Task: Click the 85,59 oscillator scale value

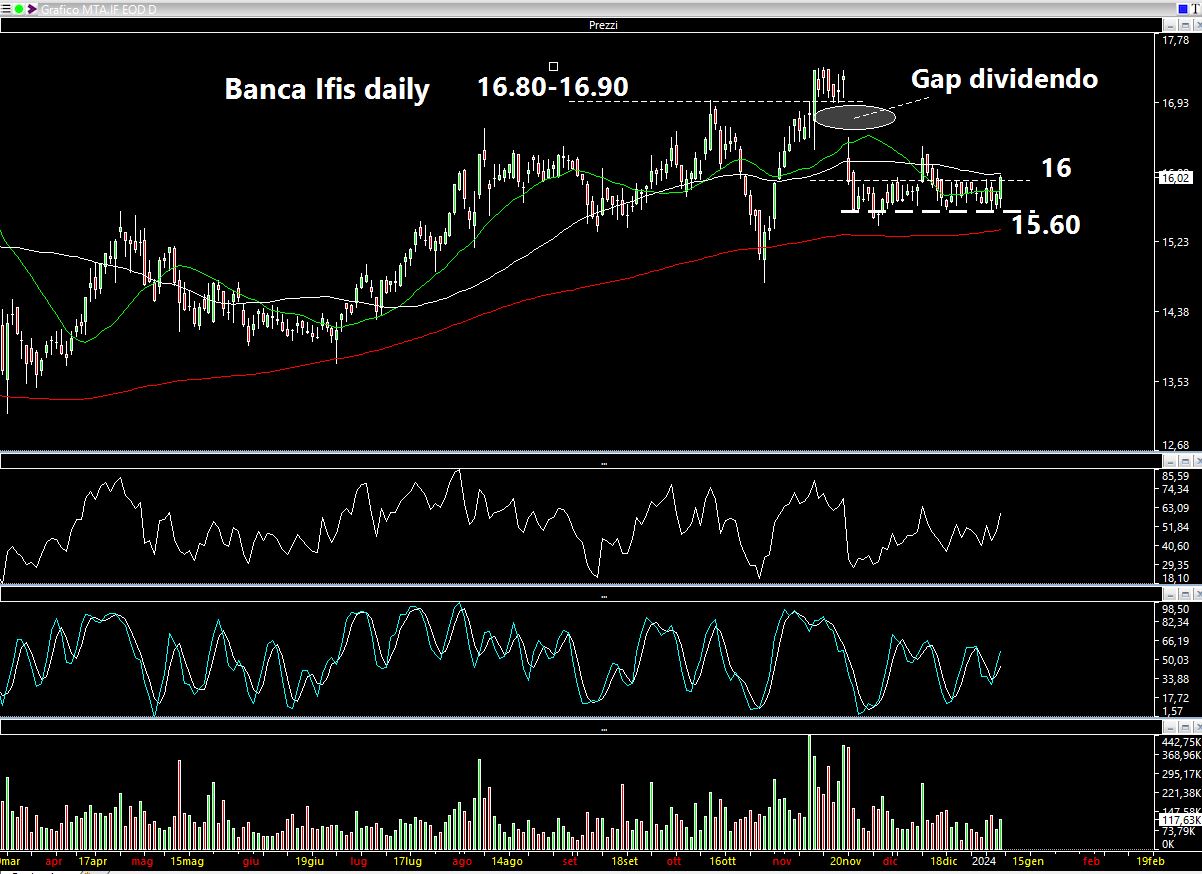Action: point(1176,476)
